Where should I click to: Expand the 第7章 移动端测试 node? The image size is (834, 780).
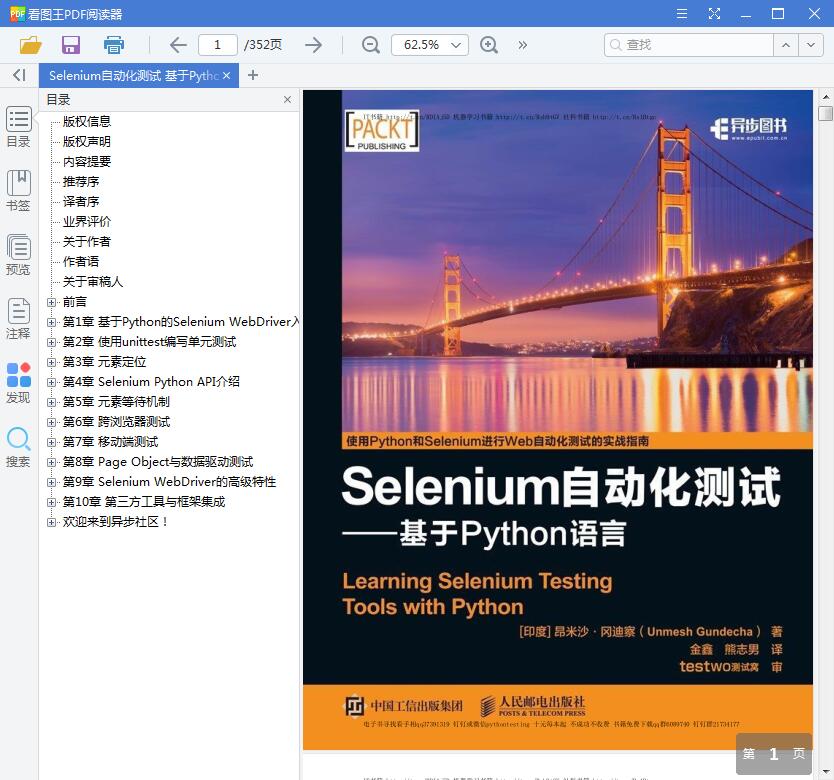[51, 442]
